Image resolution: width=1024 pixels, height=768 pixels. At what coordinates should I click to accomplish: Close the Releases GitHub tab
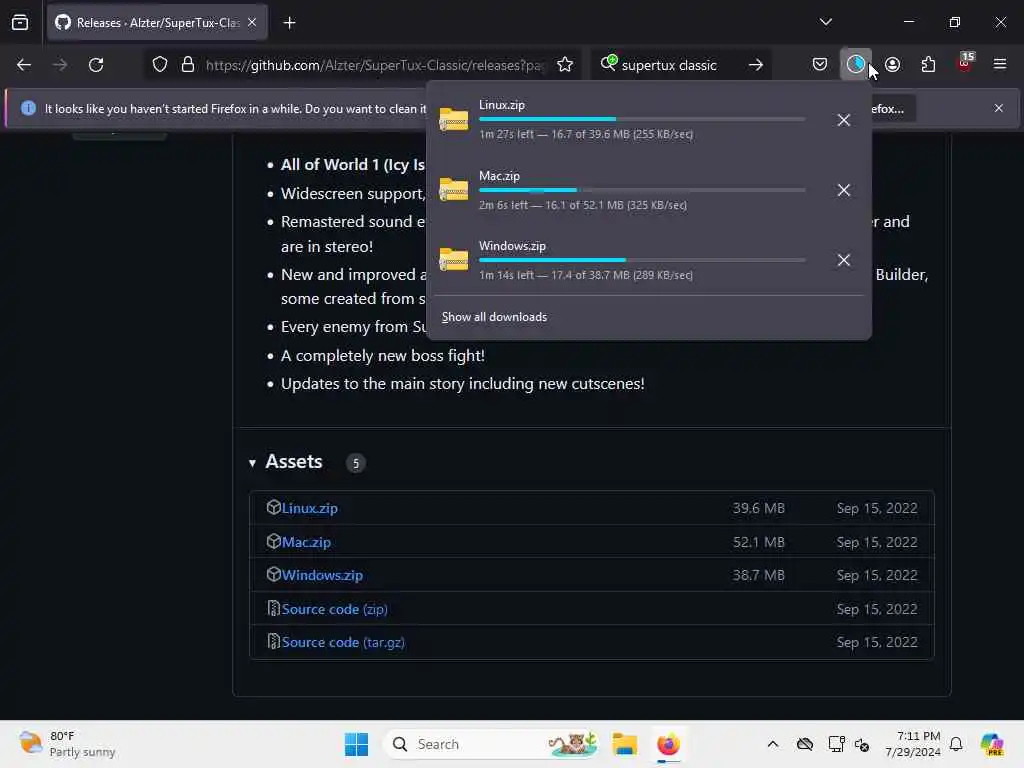pyautogui.click(x=252, y=23)
